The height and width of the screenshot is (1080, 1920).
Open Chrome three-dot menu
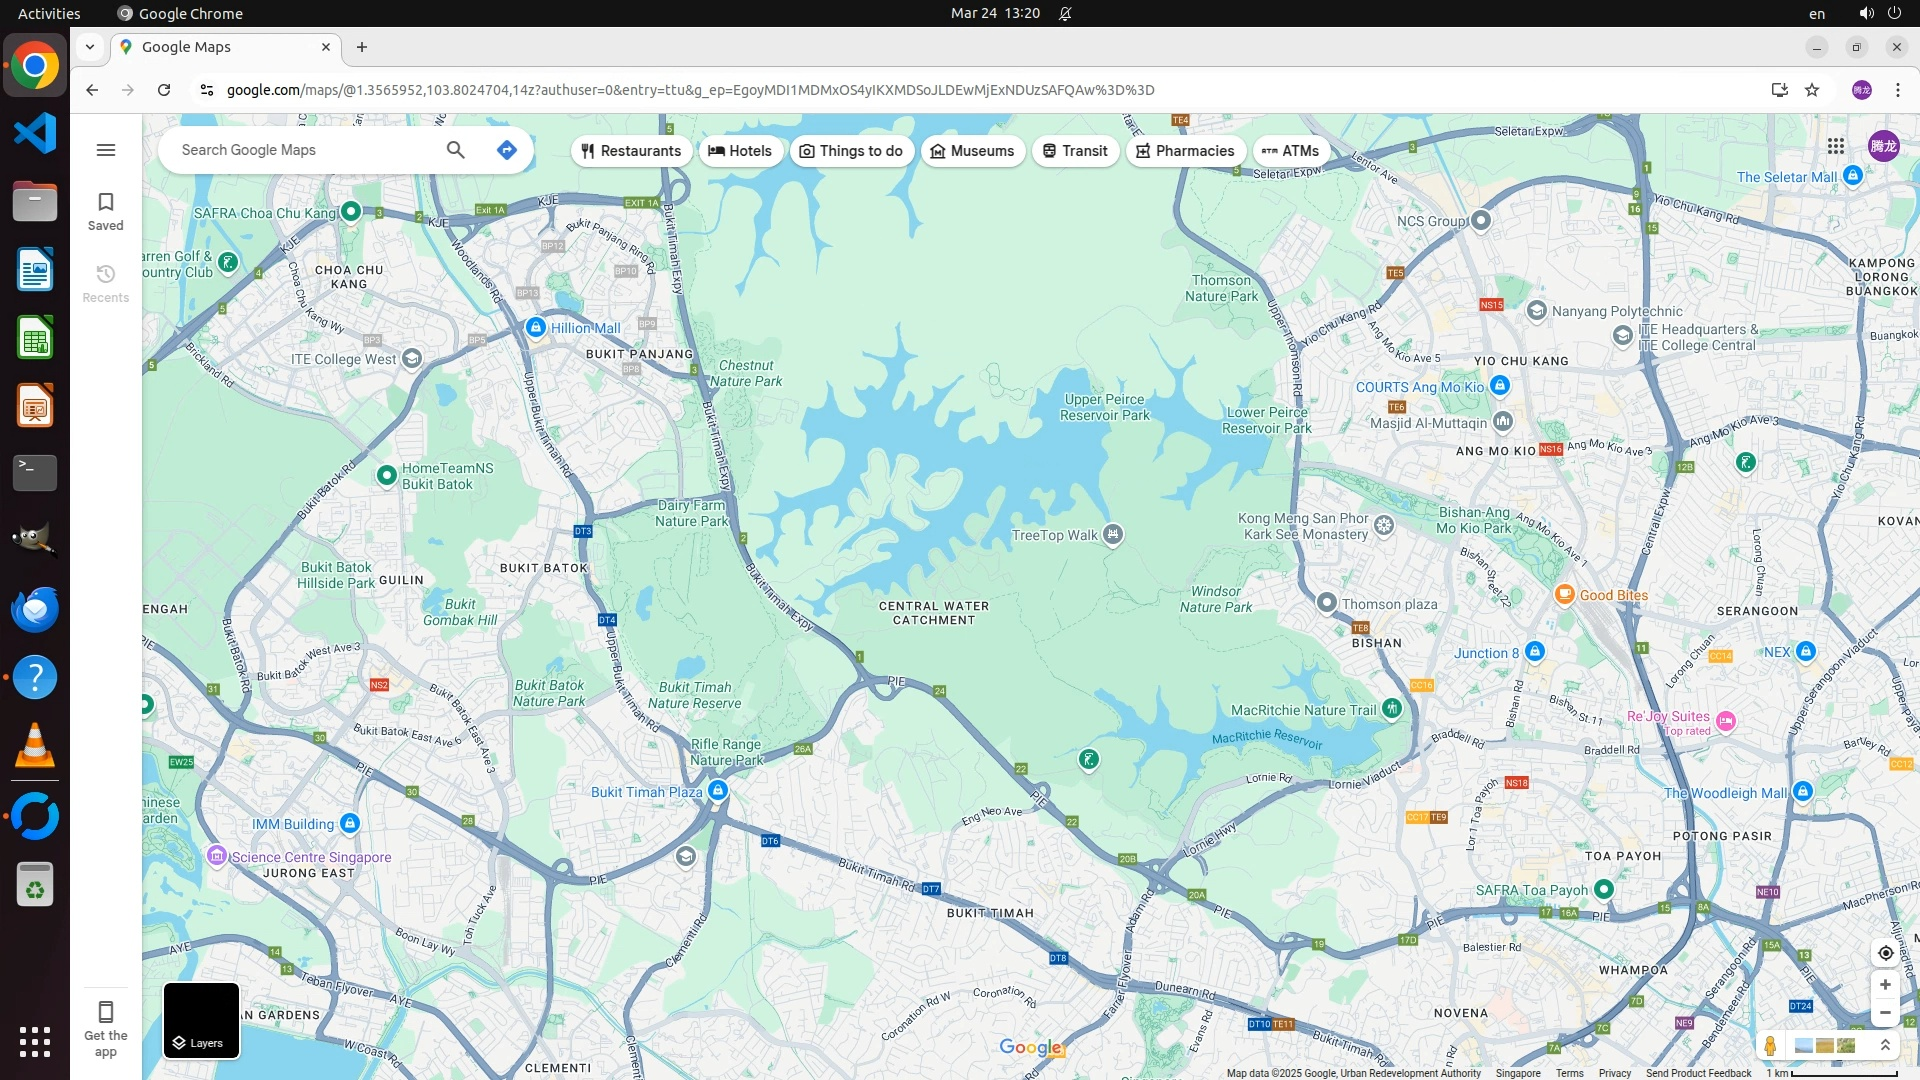(1897, 90)
